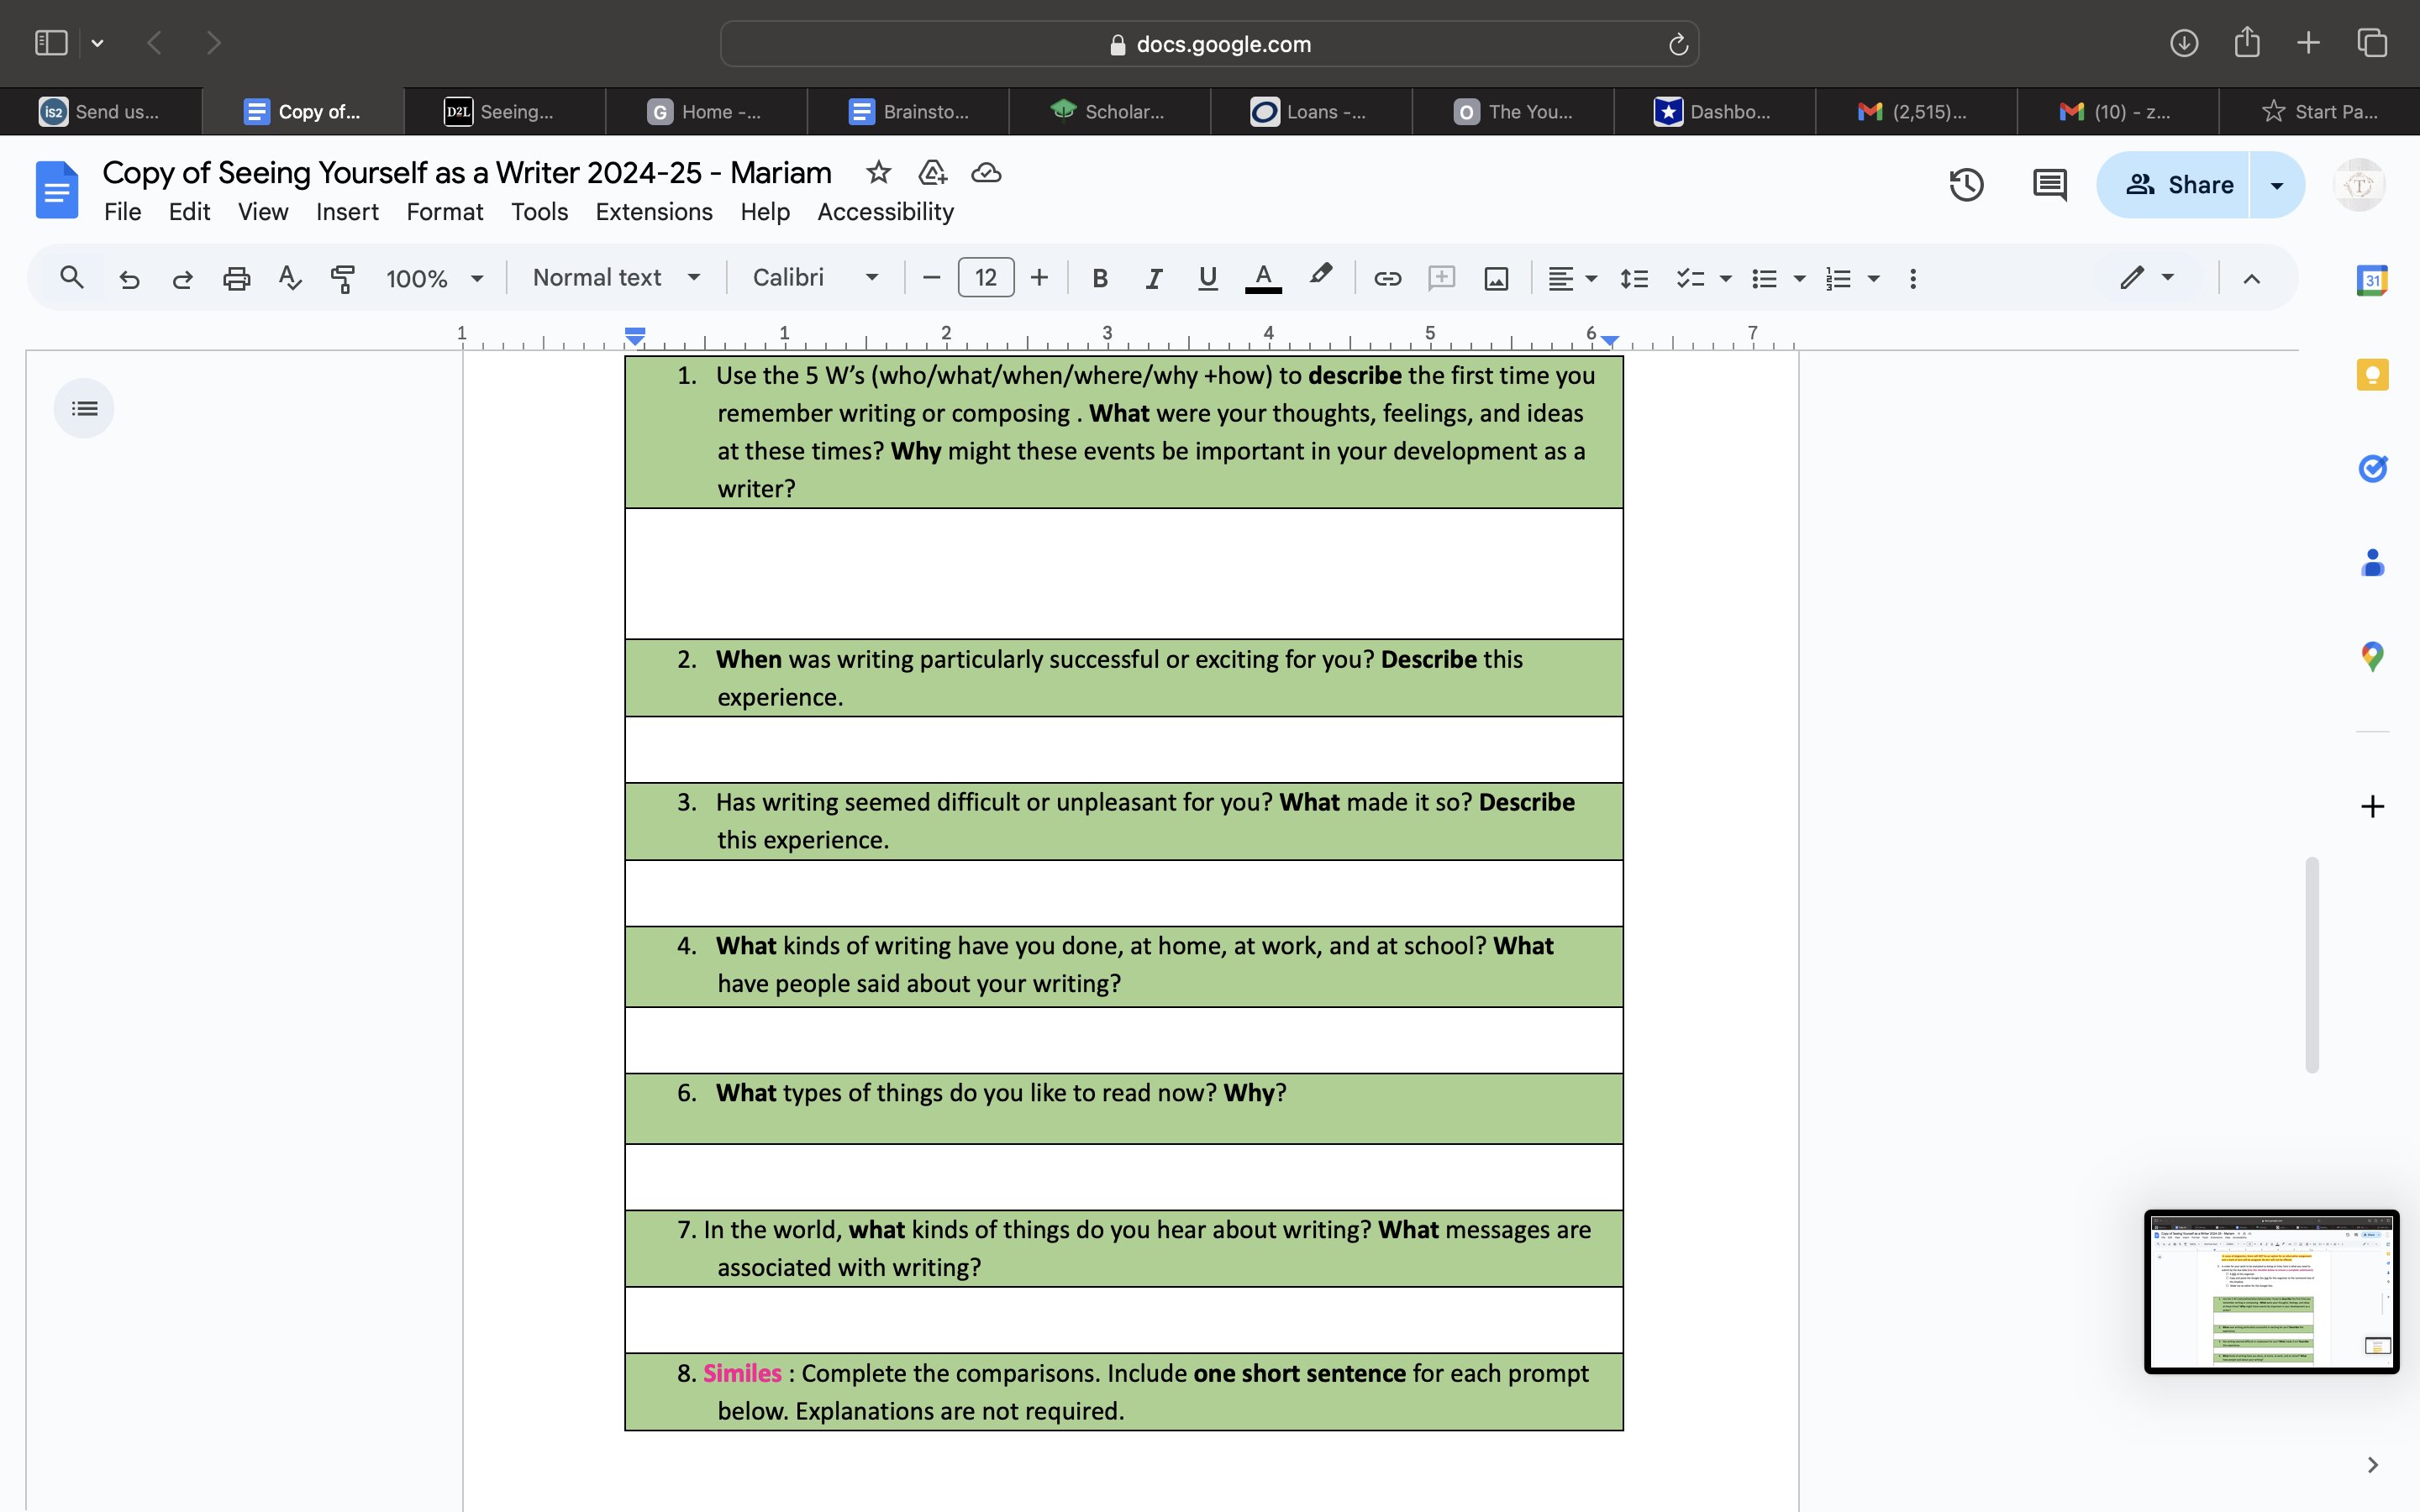Image resolution: width=2420 pixels, height=1512 pixels.
Task: Click the Insert image icon
Action: click(1496, 278)
